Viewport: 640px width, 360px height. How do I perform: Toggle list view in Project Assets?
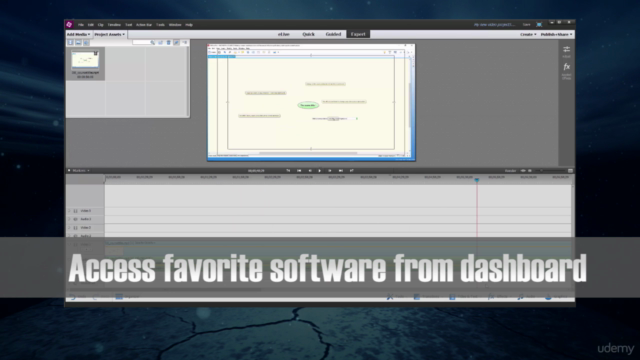point(176,42)
